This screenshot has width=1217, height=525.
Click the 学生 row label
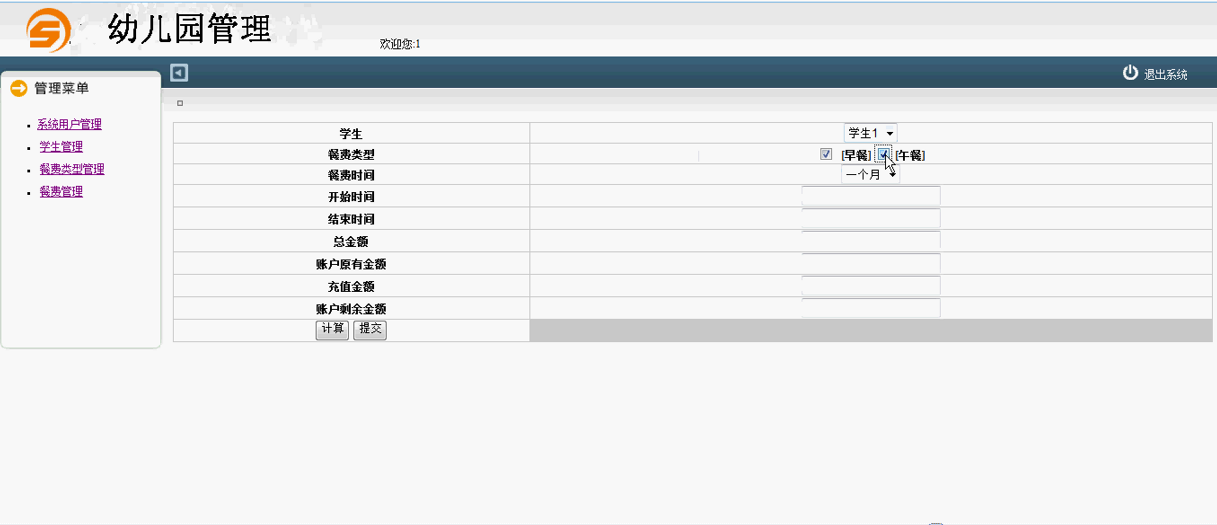(x=351, y=133)
